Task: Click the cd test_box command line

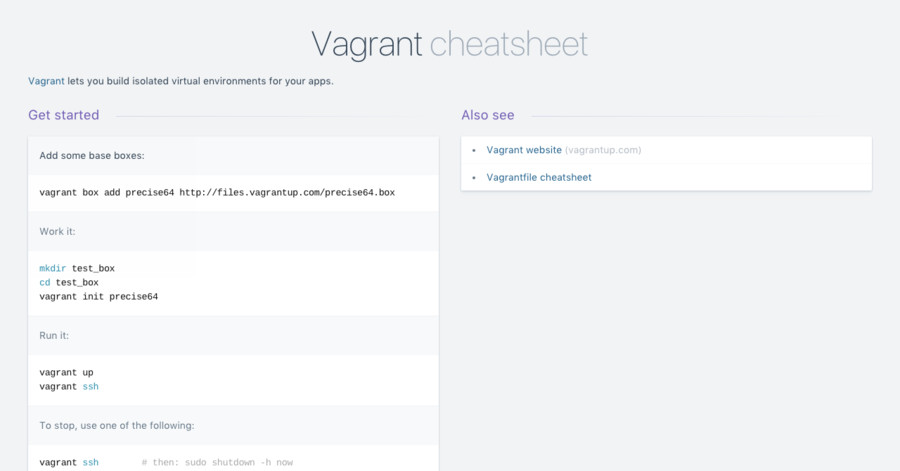Action: click(x=69, y=282)
